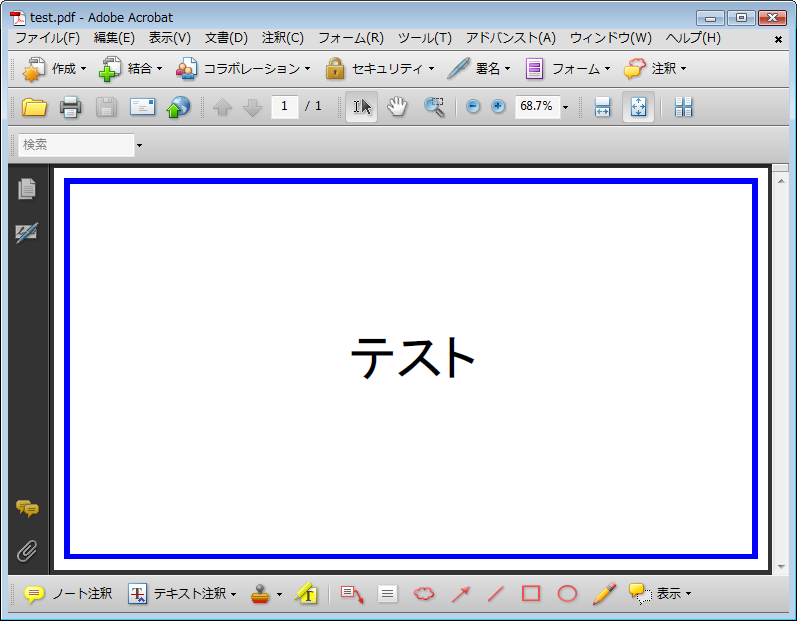Click the Save floppy disk icon
The width and height of the screenshot is (797, 621).
pyautogui.click(x=106, y=107)
